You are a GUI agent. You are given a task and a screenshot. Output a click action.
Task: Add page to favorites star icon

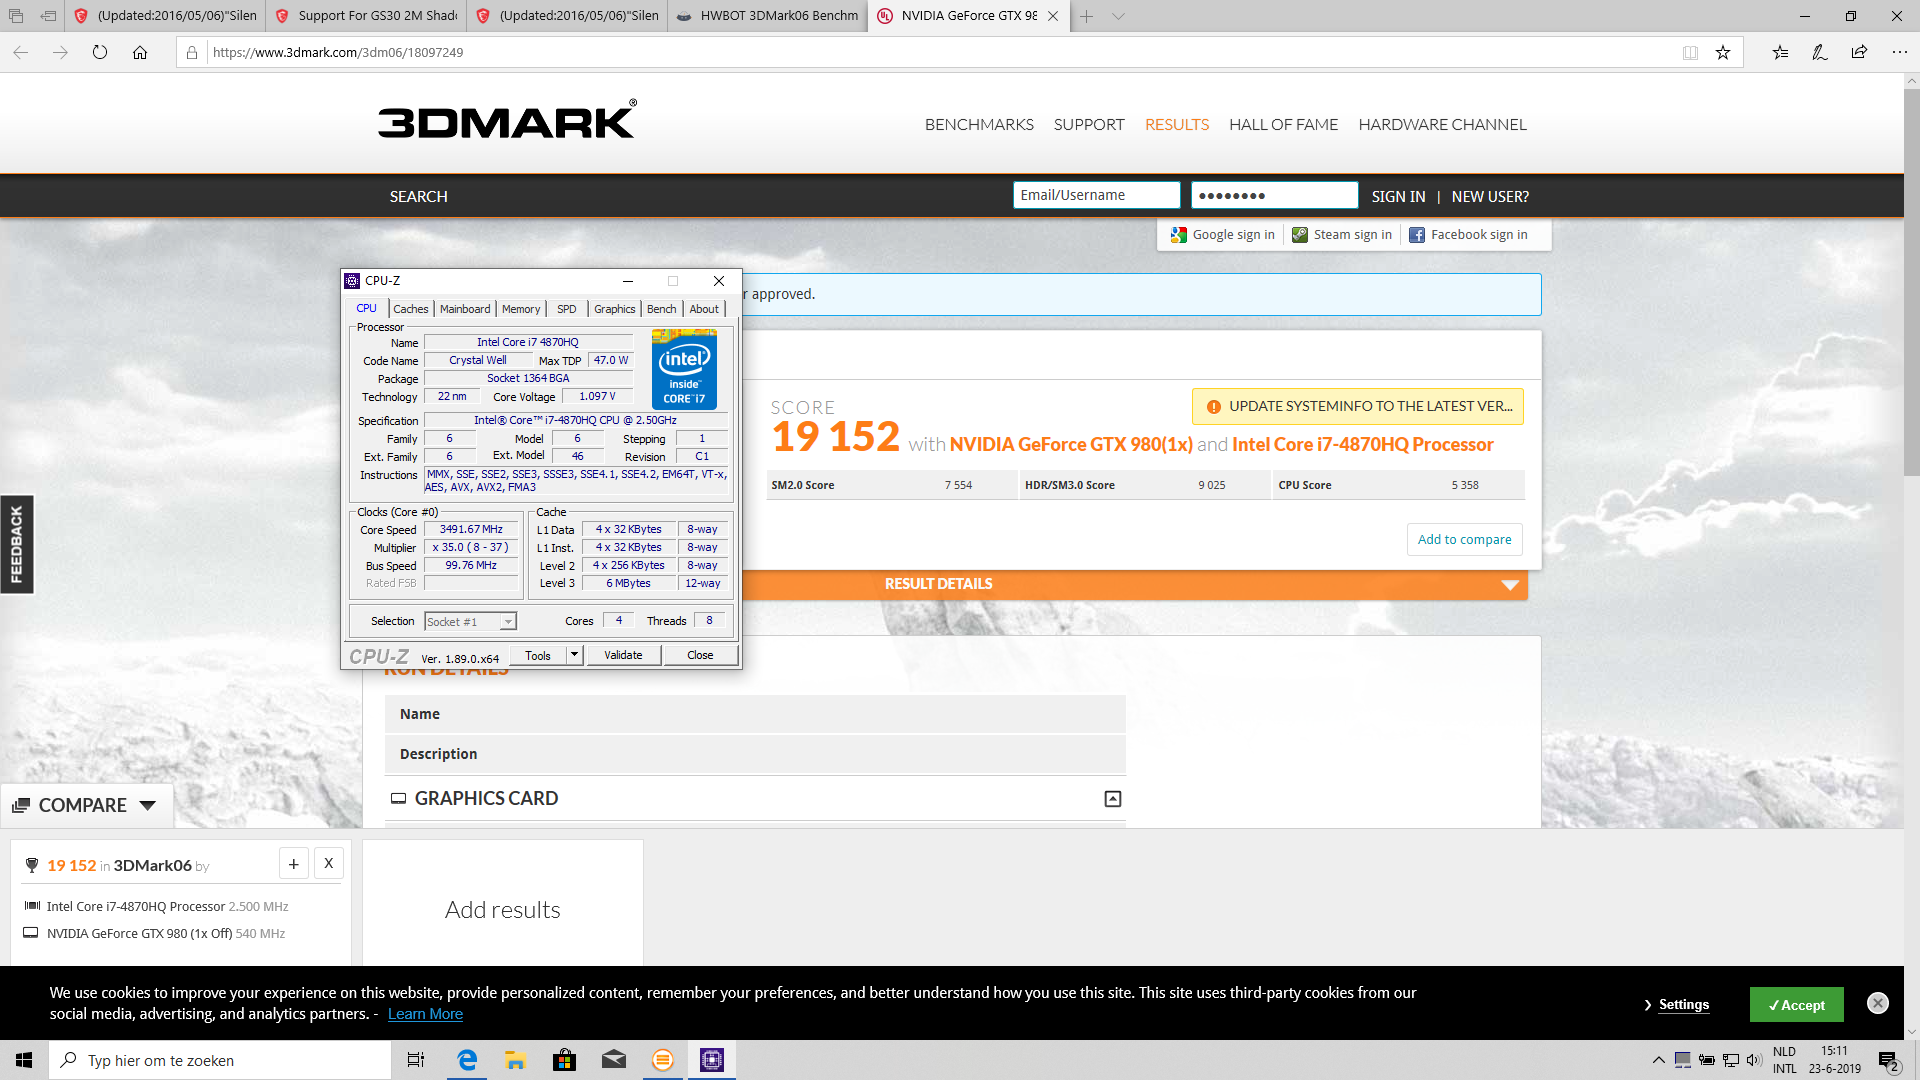1723,52
